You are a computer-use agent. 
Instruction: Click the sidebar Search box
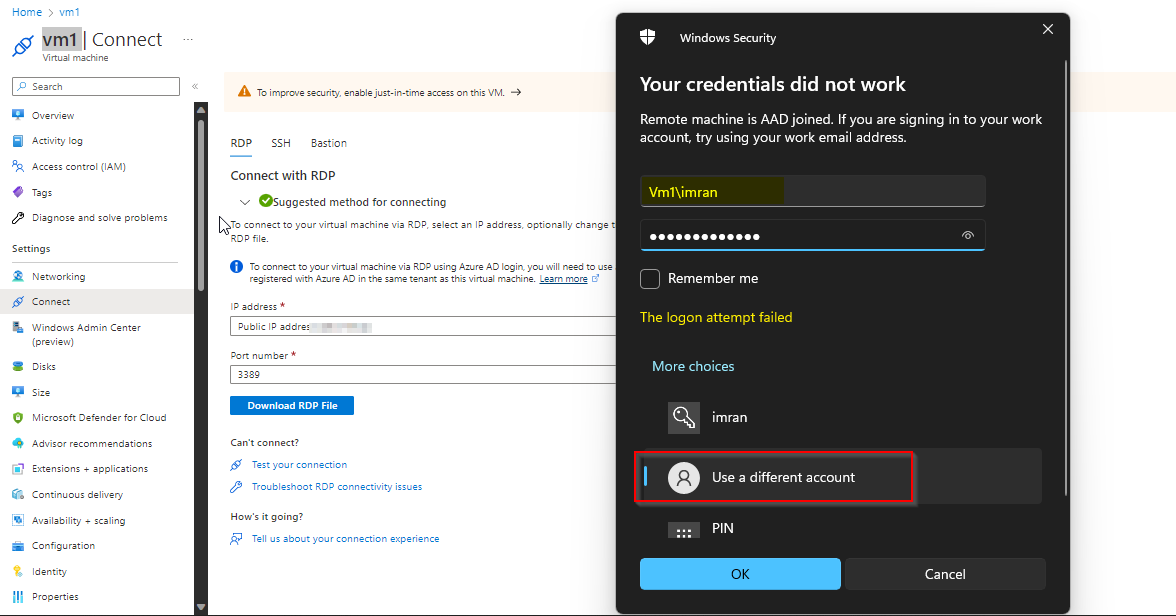pyautogui.click(x=96, y=86)
